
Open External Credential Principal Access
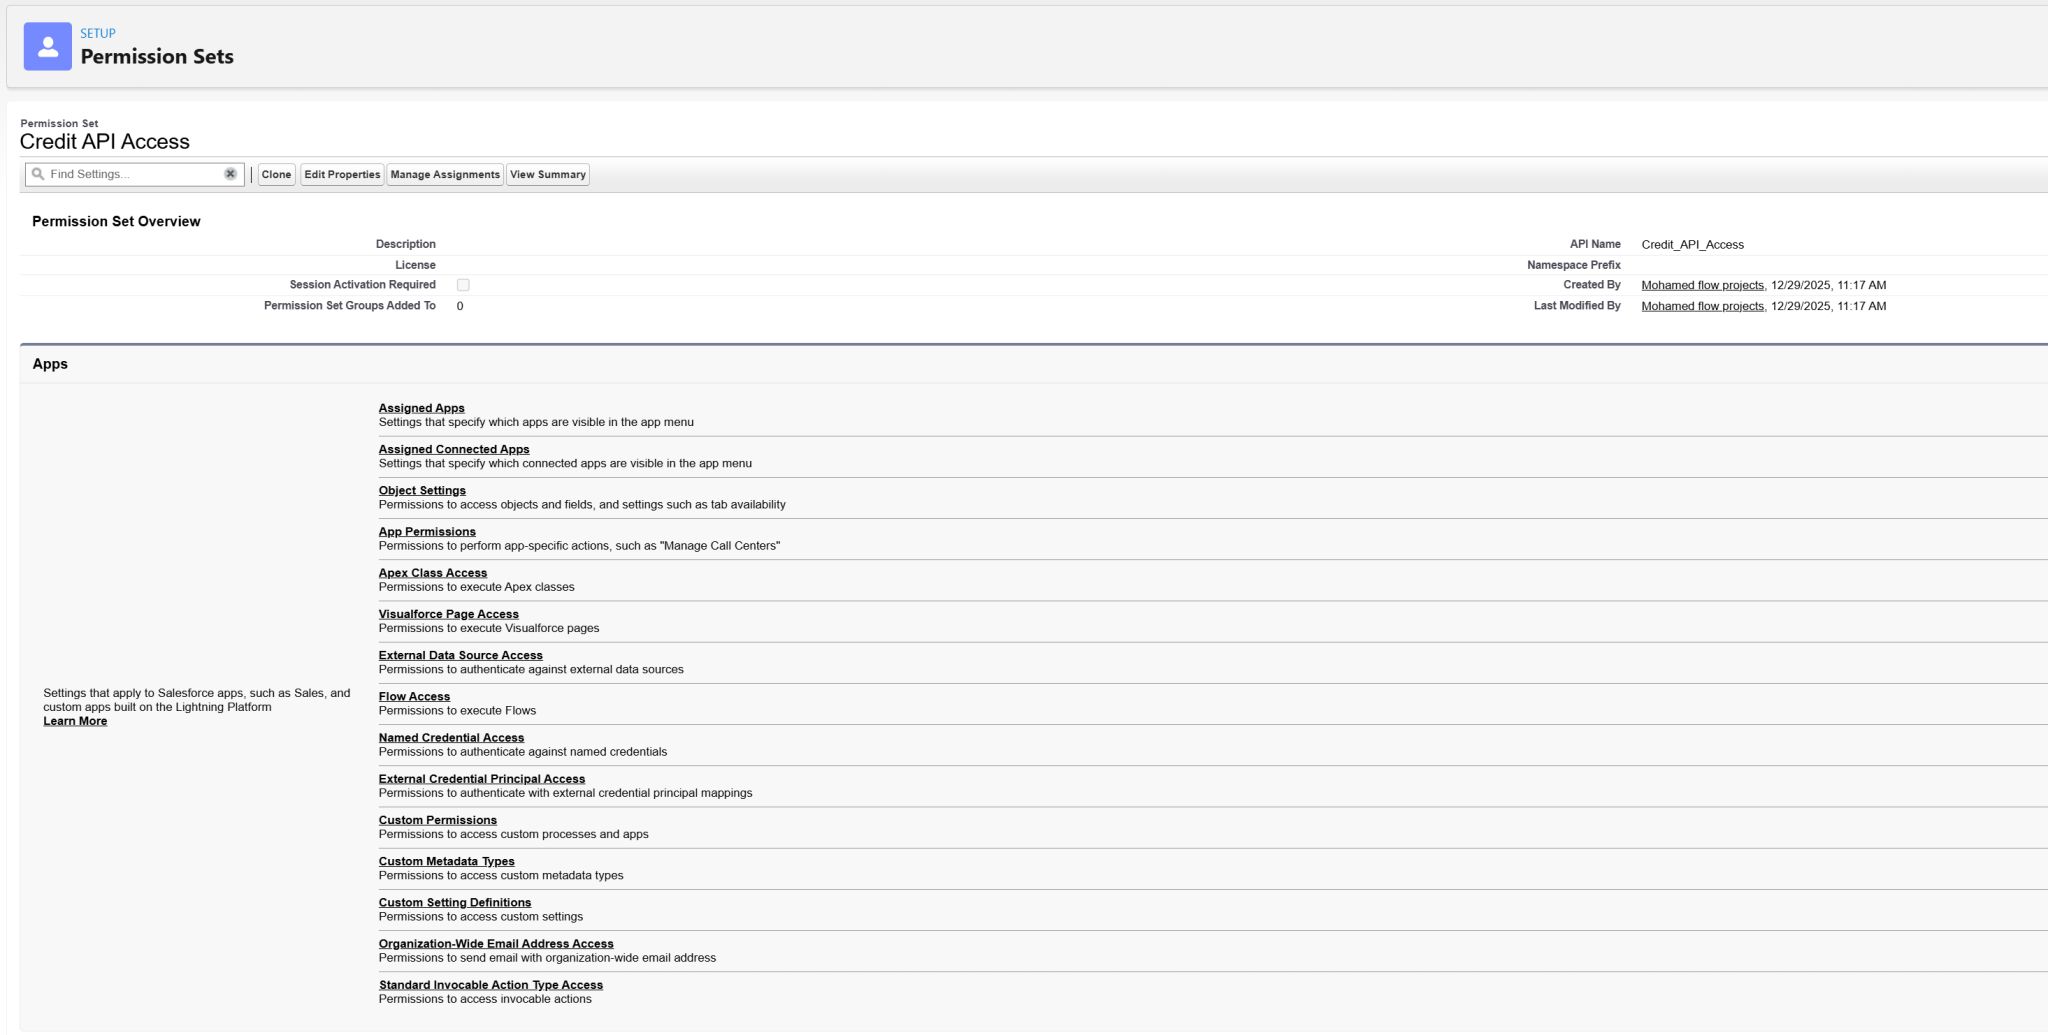(x=482, y=778)
